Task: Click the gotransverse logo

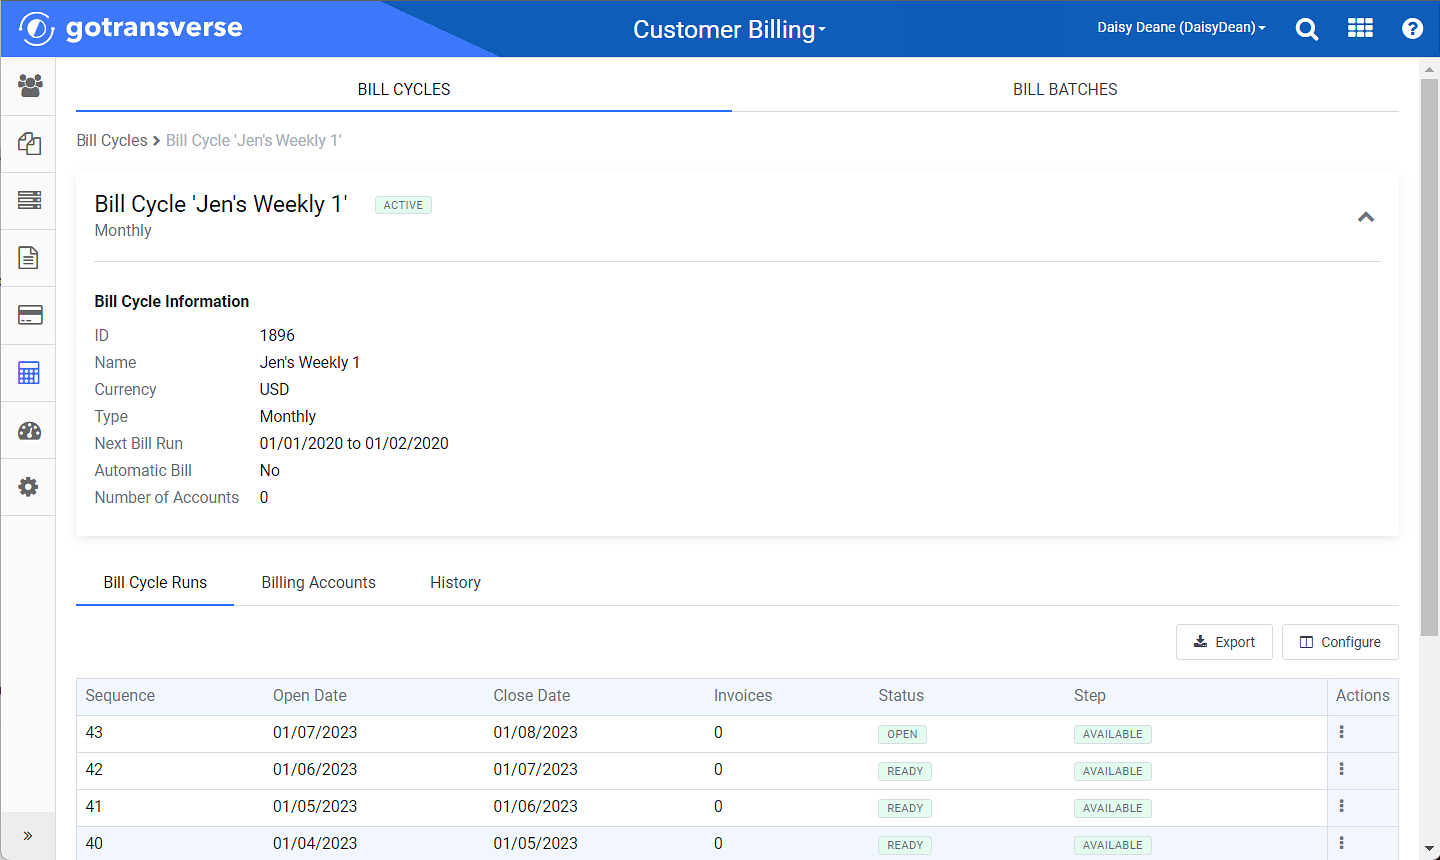Action: coord(131,28)
